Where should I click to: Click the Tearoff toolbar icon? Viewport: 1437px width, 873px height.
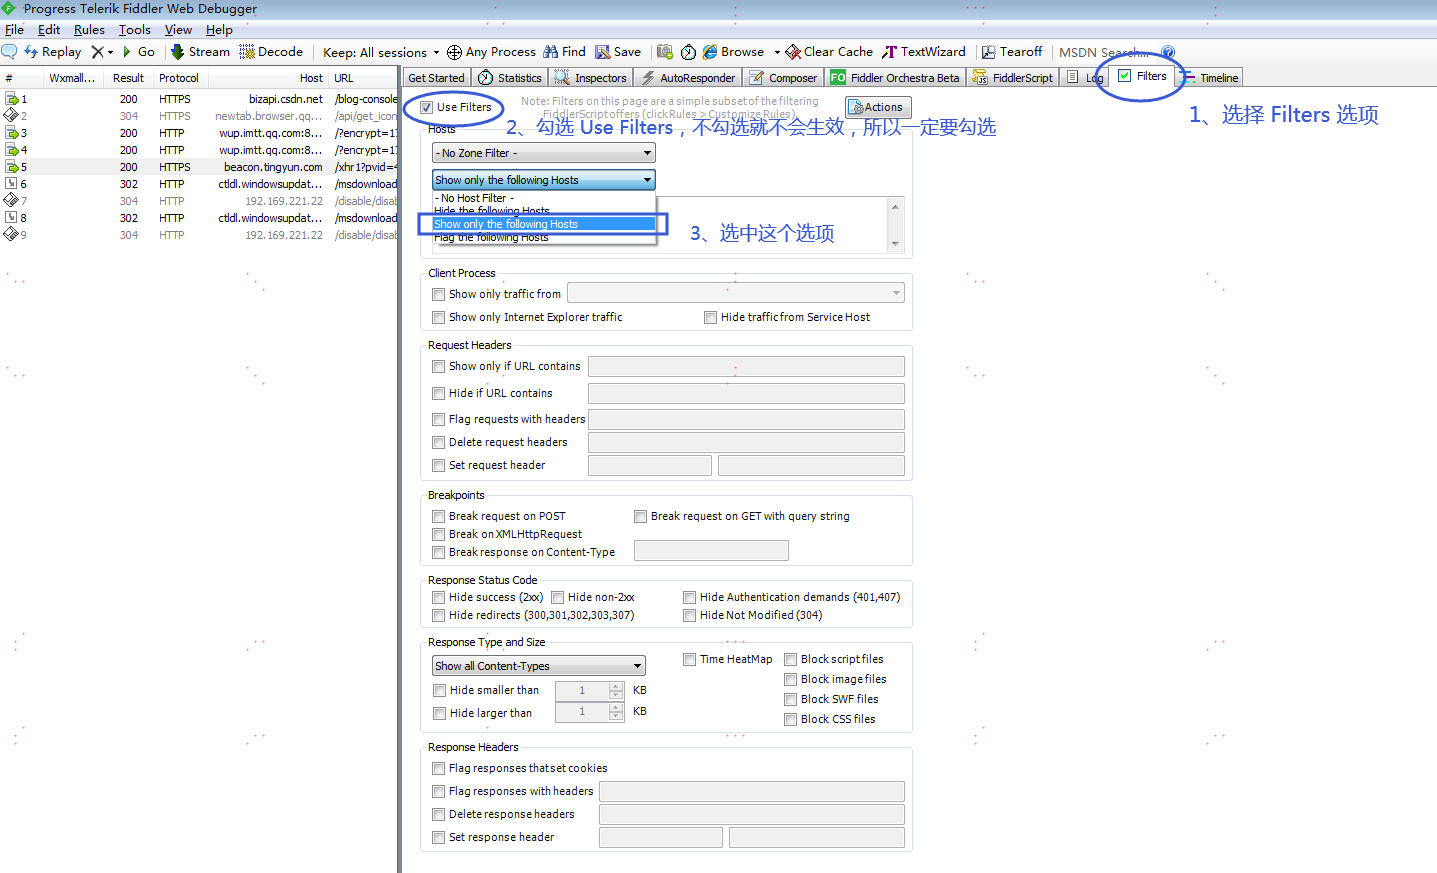(x=1012, y=51)
